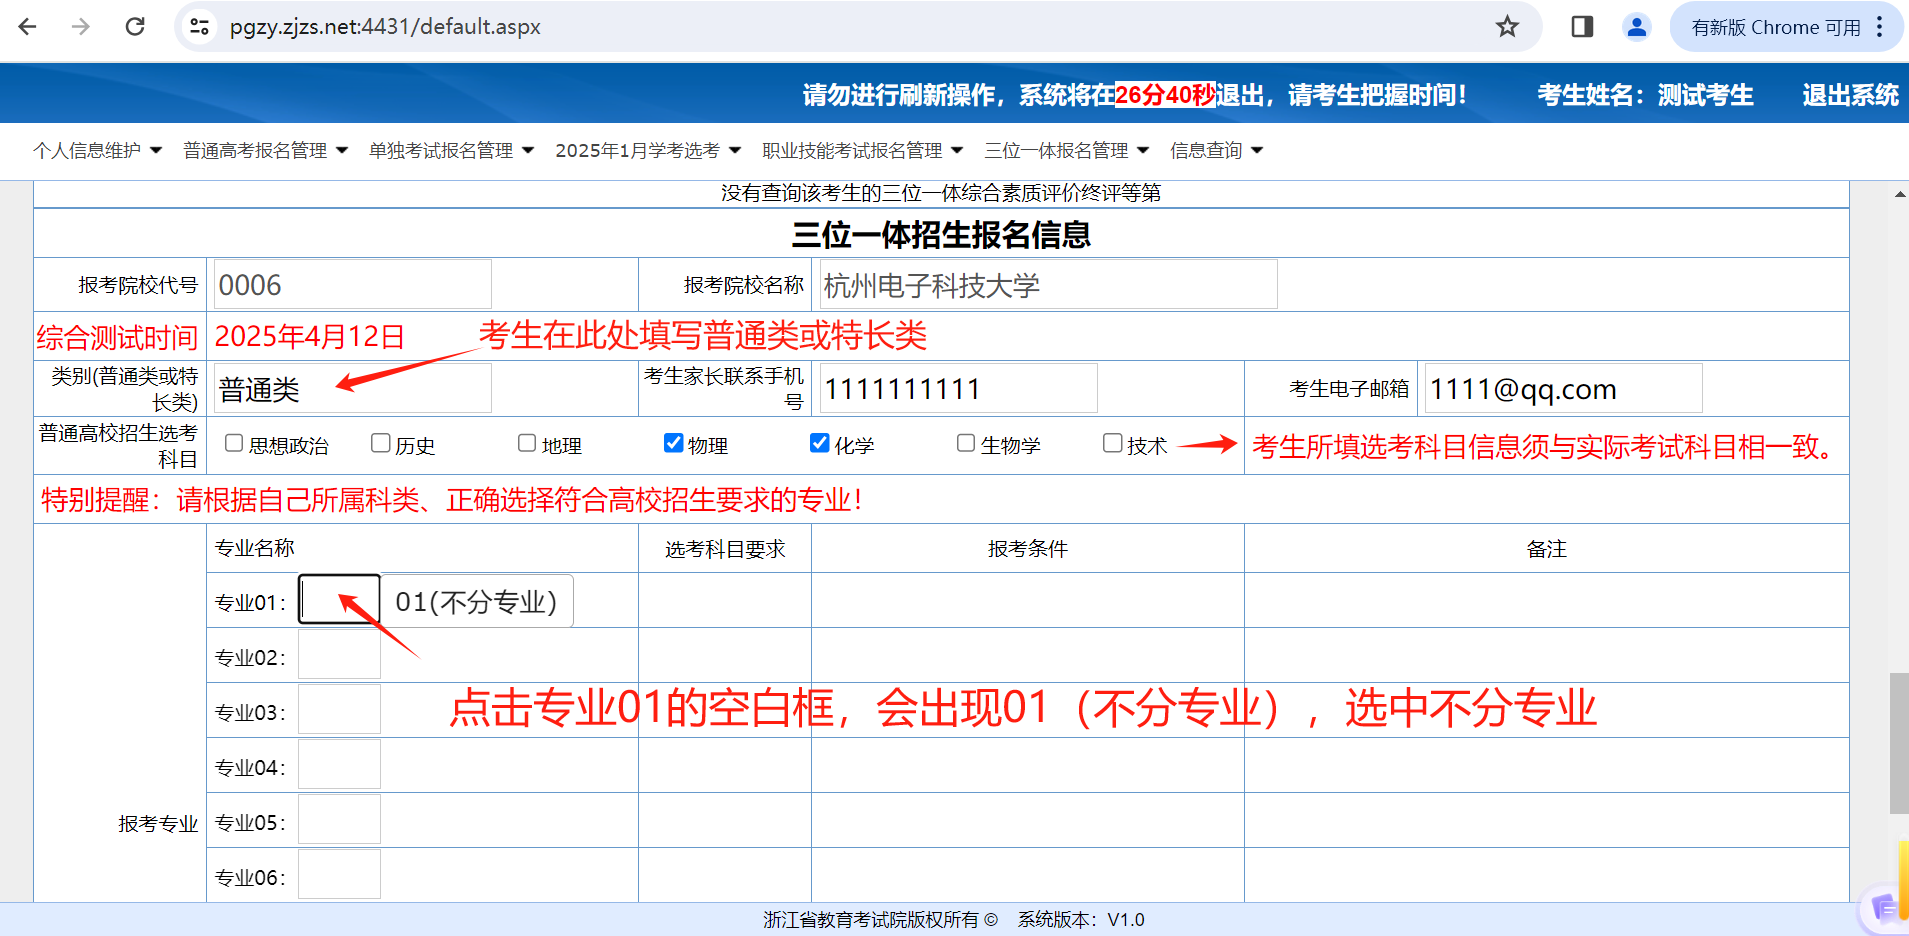Screen dimensions: 1909x936
Task: Expand the 普通高考报名管理 dropdown menu
Action: pos(265,150)
